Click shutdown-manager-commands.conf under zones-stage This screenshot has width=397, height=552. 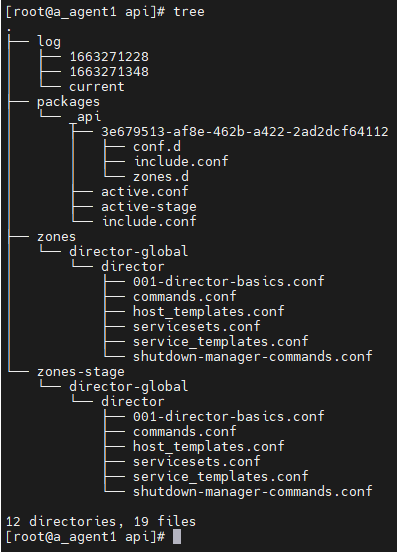pos(253,491)
